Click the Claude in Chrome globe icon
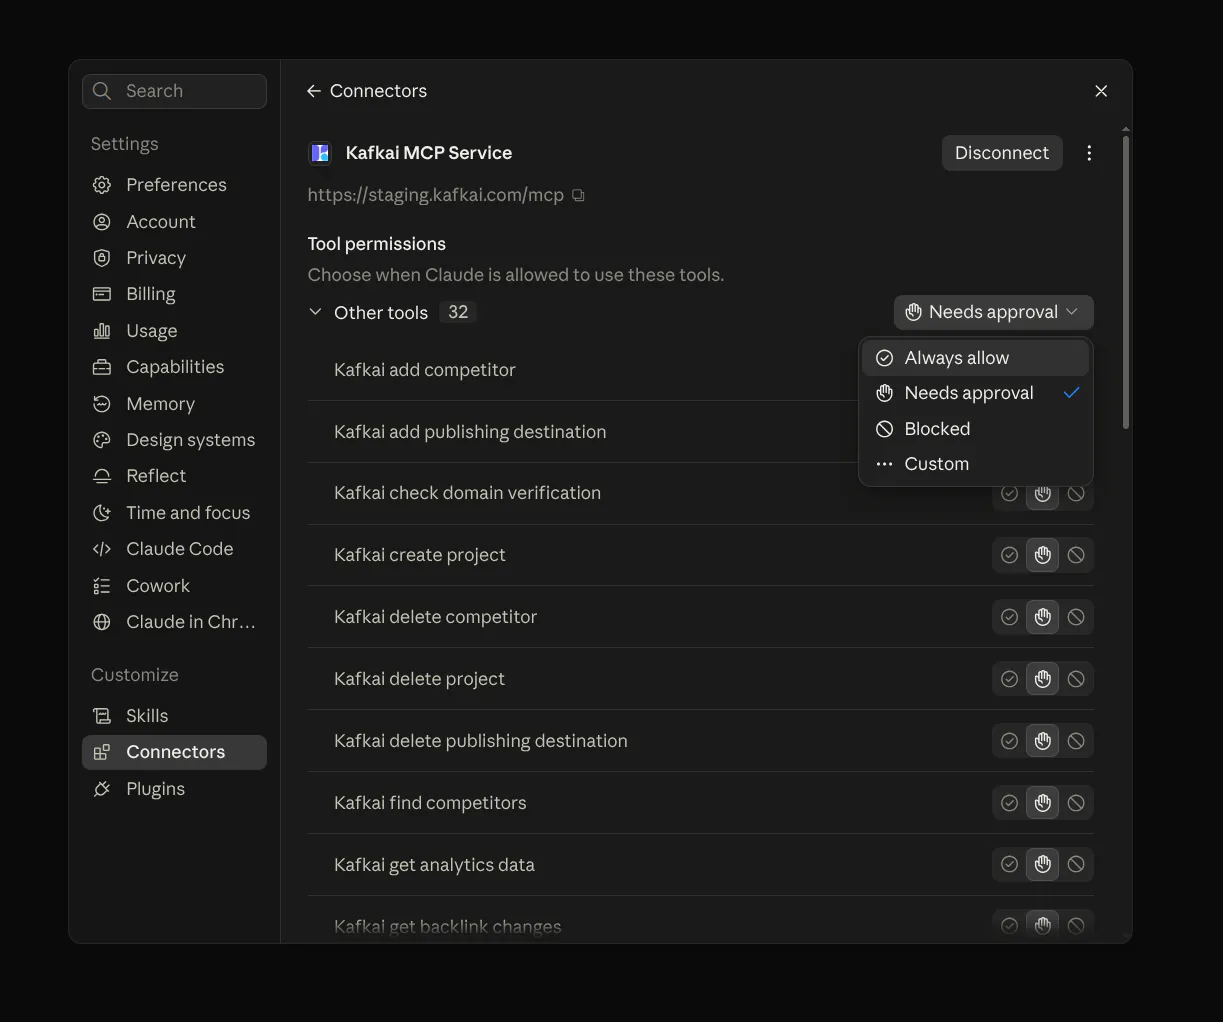Screen dimensions: 1223x1022 click(102, 622)
